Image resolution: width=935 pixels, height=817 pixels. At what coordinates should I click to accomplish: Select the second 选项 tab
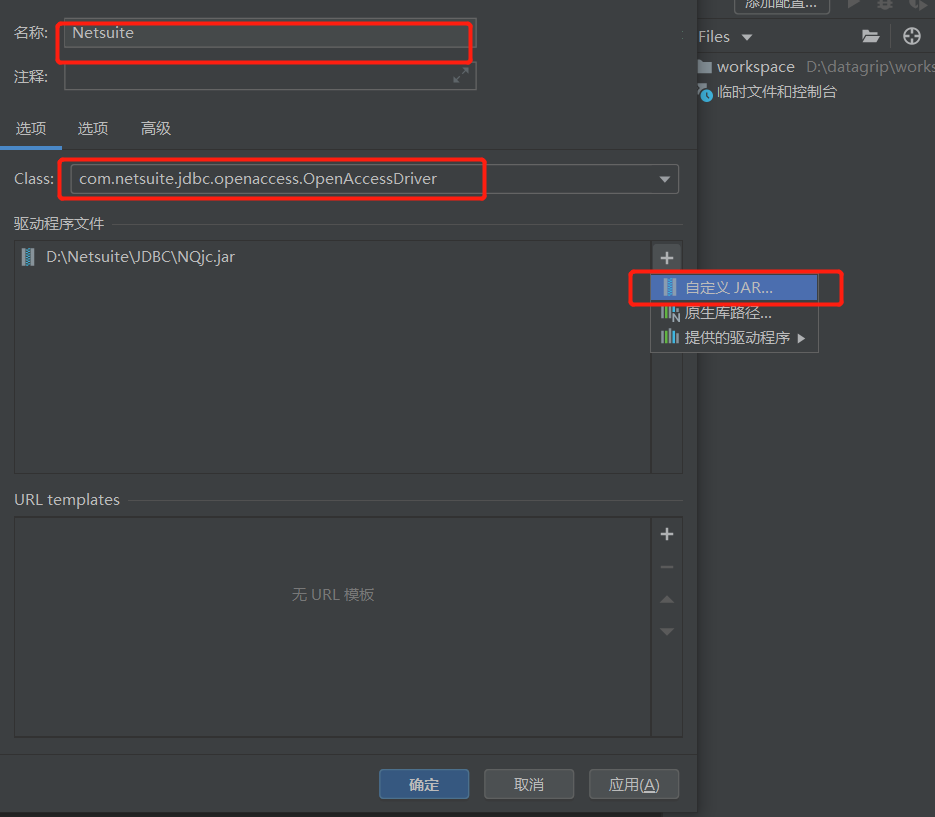pyautogui.click(x=92, y=128)
